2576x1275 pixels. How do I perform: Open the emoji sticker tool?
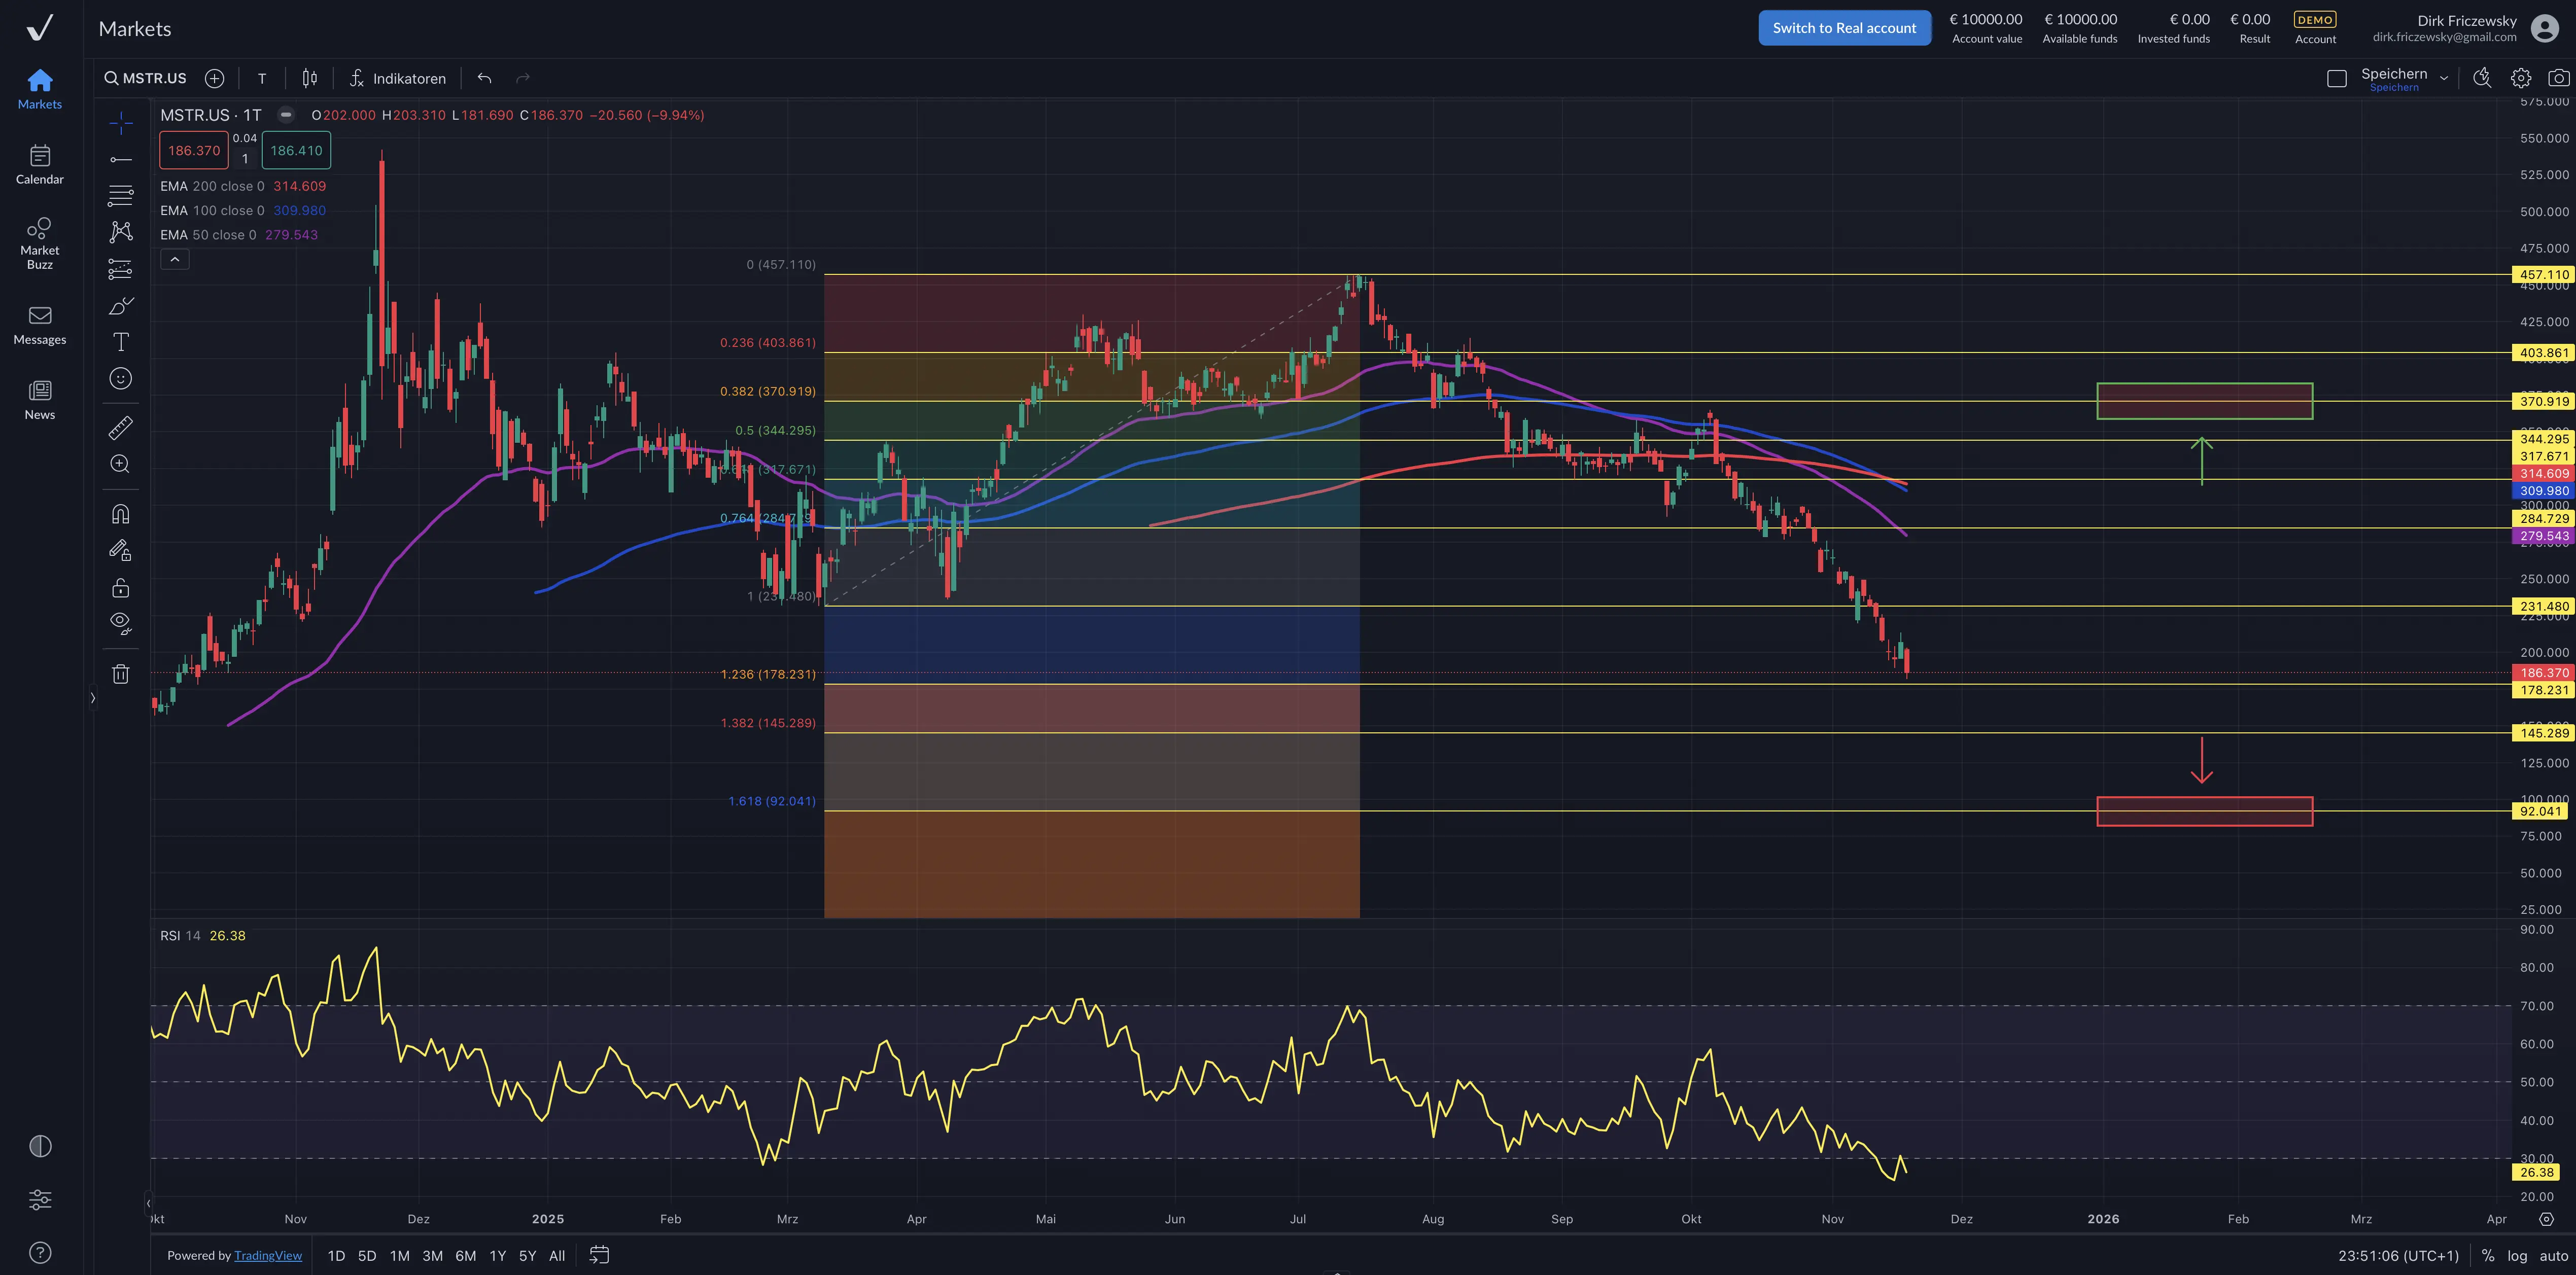click(x=120, y=378)
